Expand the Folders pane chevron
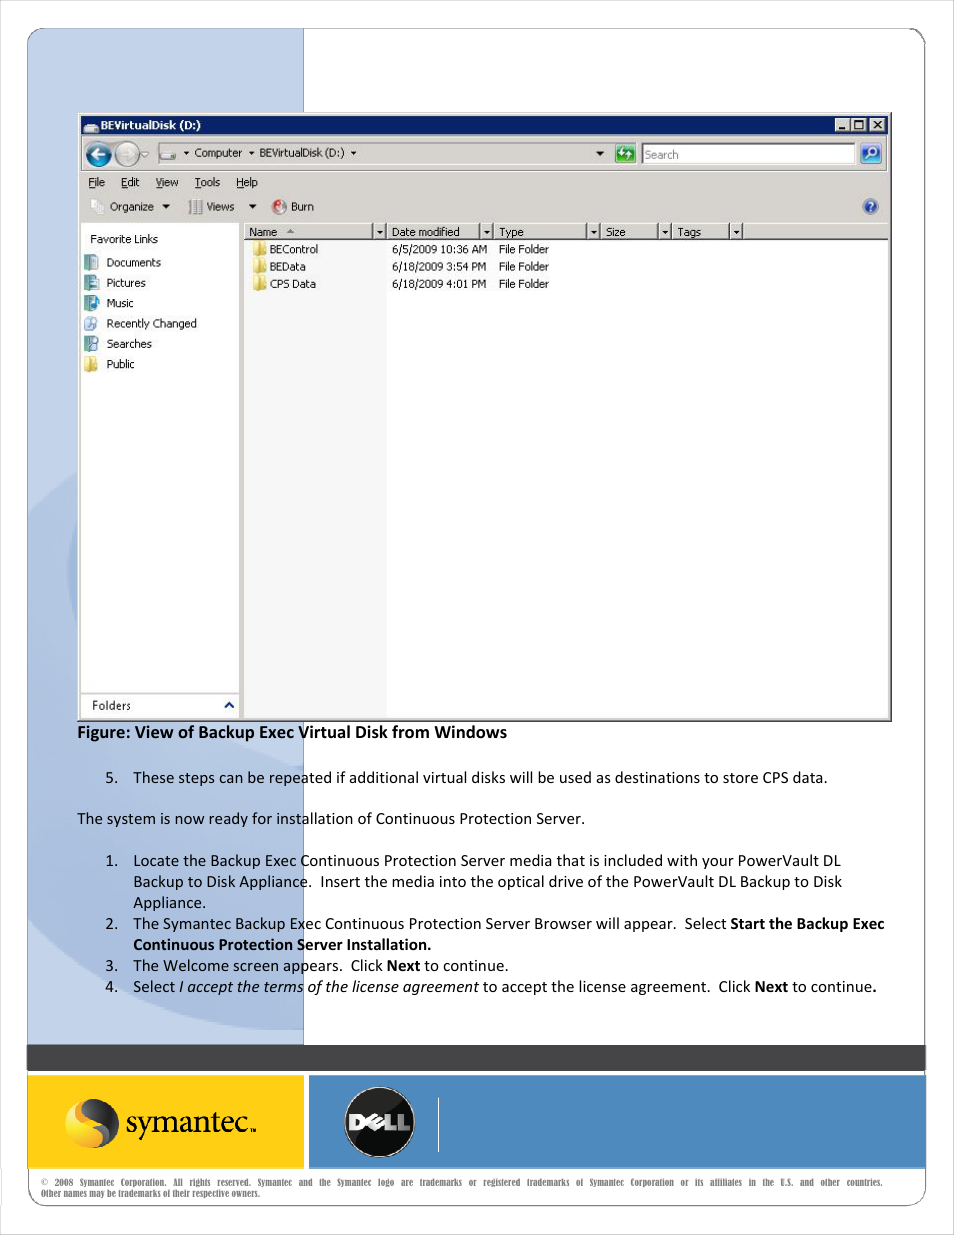The height and width of the screenshot is (1235, 954). (x=229, y=705)
